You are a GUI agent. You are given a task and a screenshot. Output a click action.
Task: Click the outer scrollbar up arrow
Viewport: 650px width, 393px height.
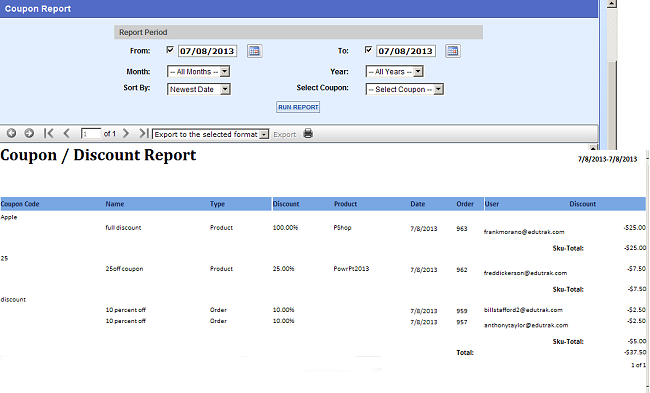tap(612, 3)
